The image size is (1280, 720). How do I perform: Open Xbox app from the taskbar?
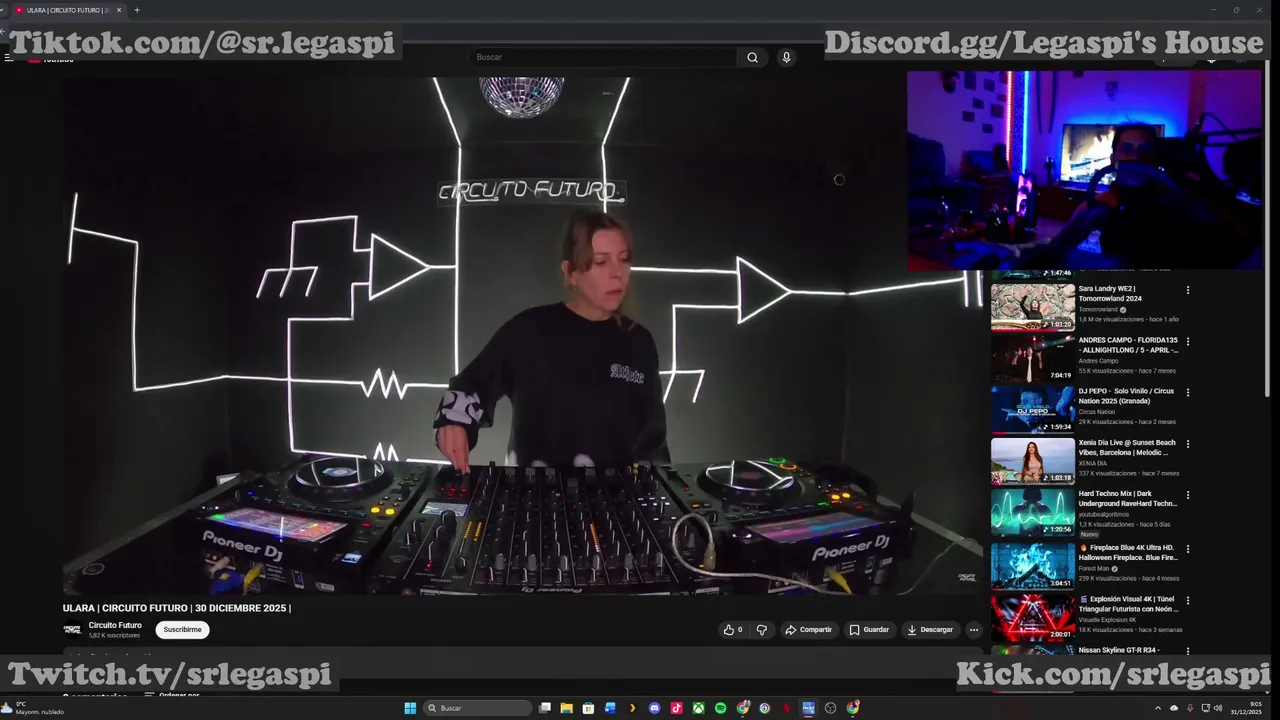(699, 708)
